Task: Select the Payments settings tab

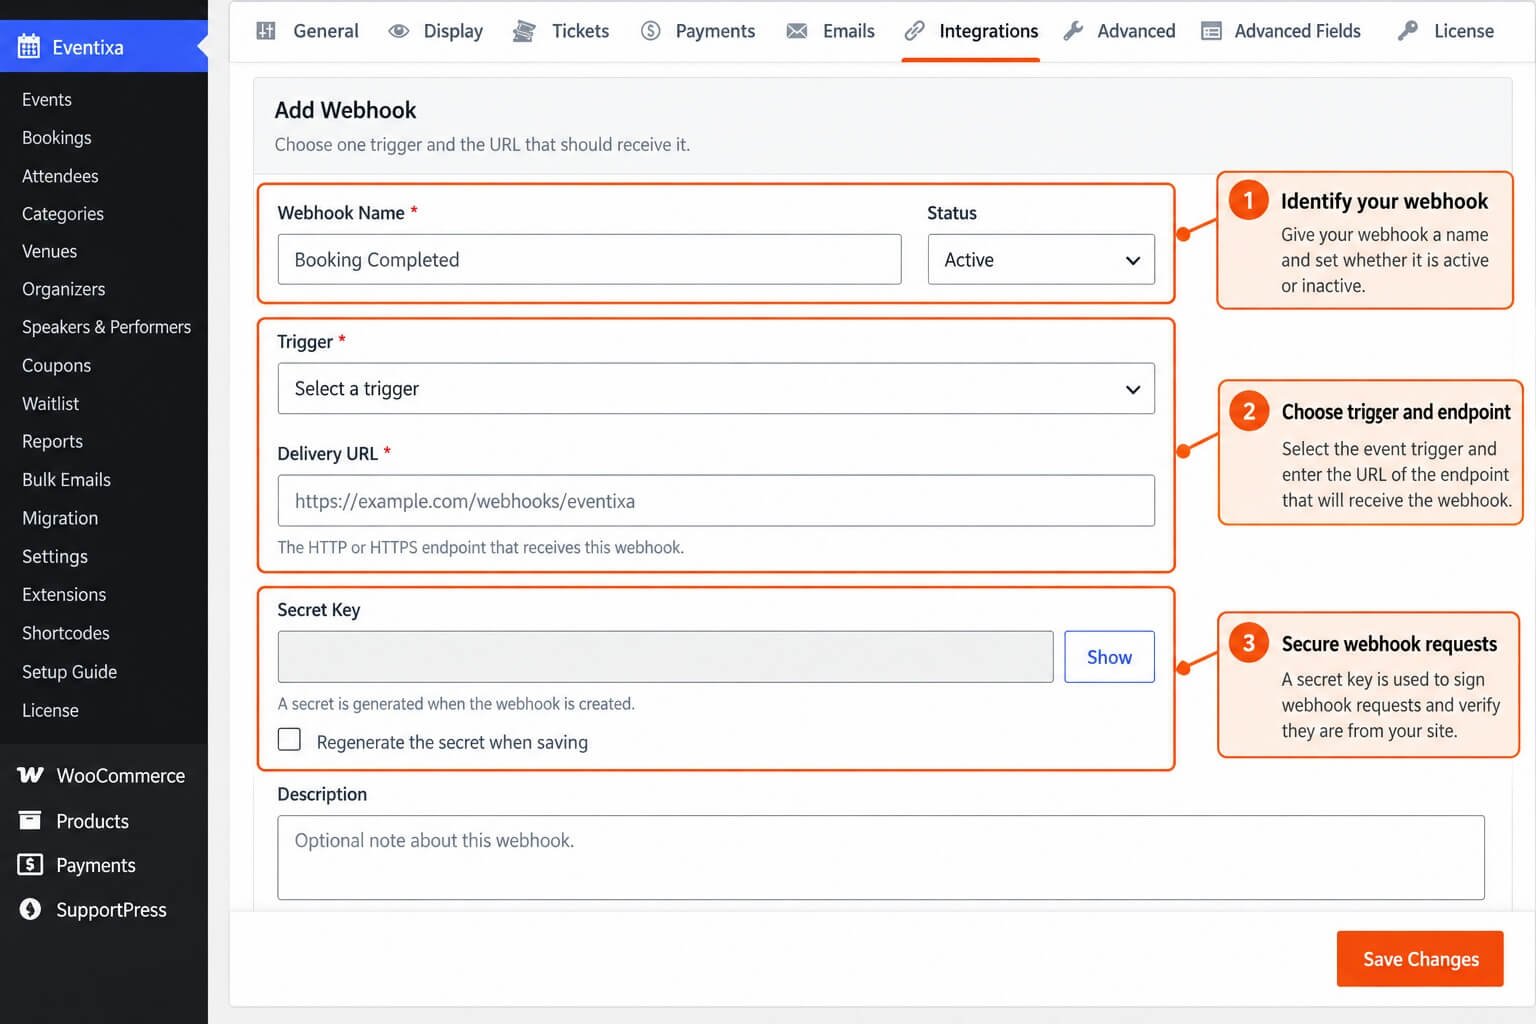Action: (698, 31)
